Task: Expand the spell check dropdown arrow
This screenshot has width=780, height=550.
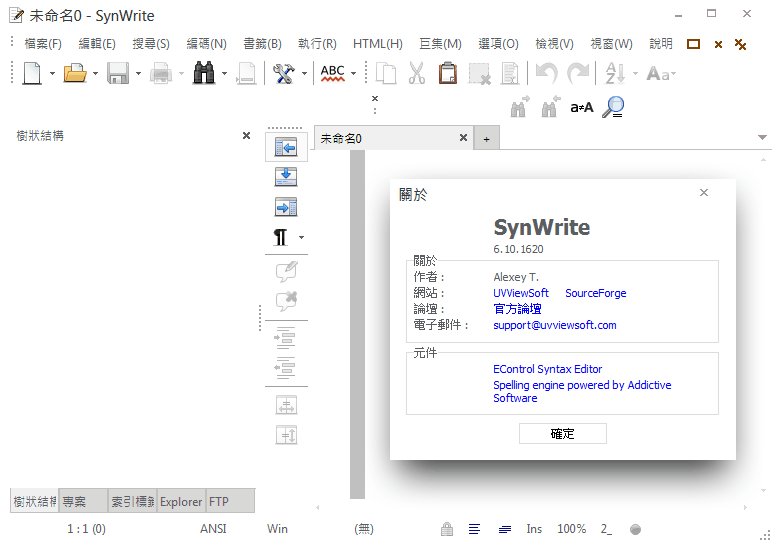Action: pos(353,74)
